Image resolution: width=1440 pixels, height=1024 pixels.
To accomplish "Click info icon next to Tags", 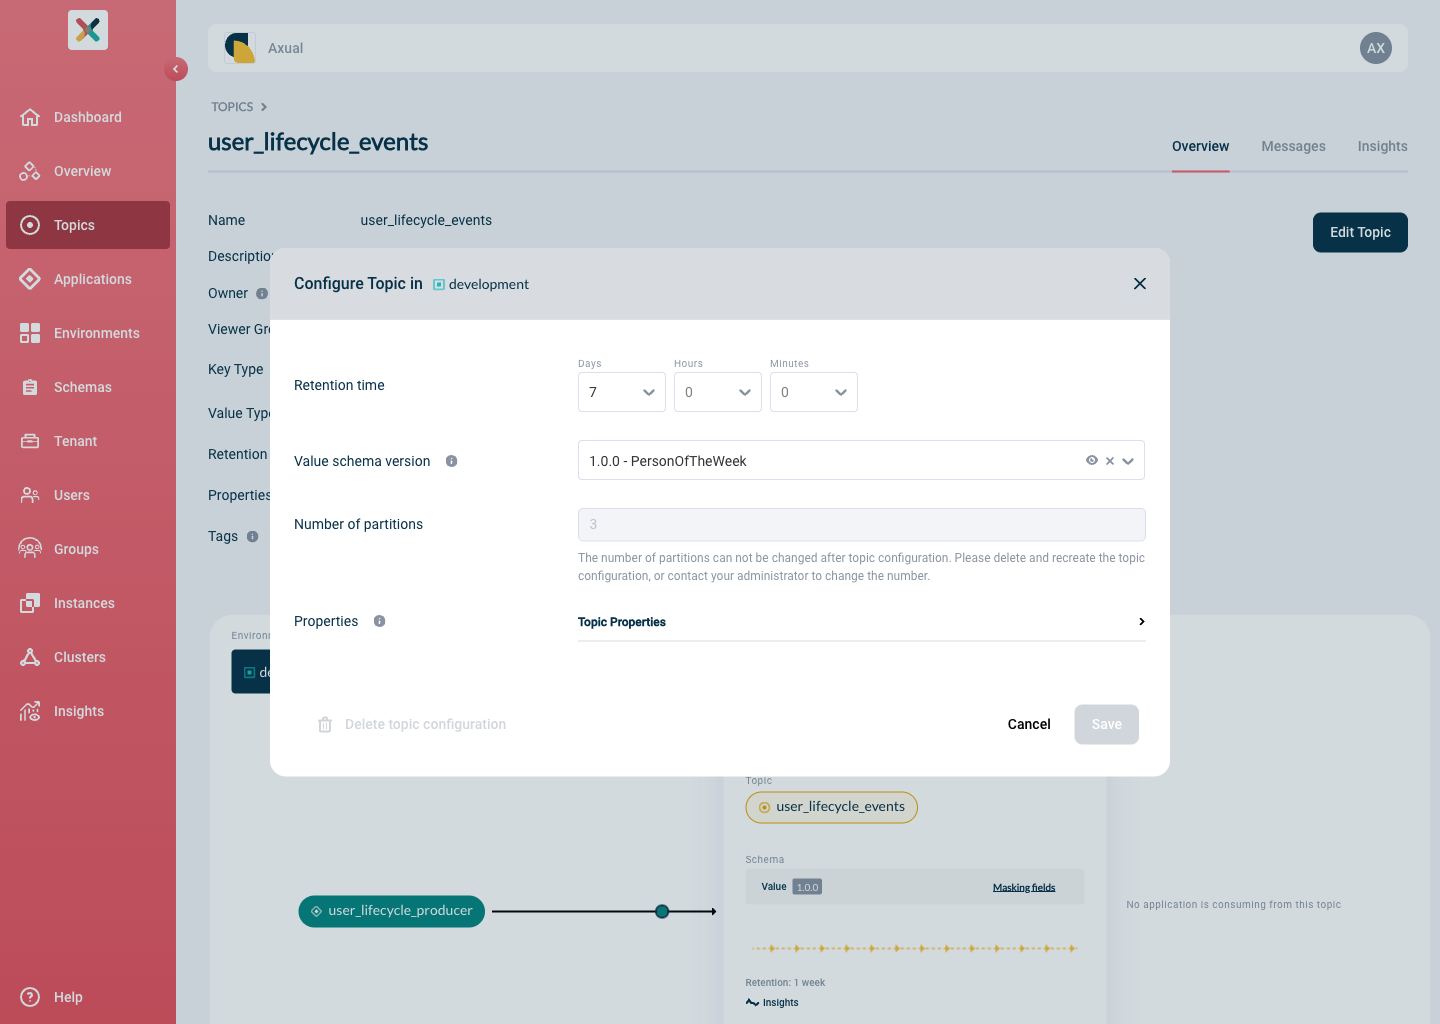I will (252, 536).
